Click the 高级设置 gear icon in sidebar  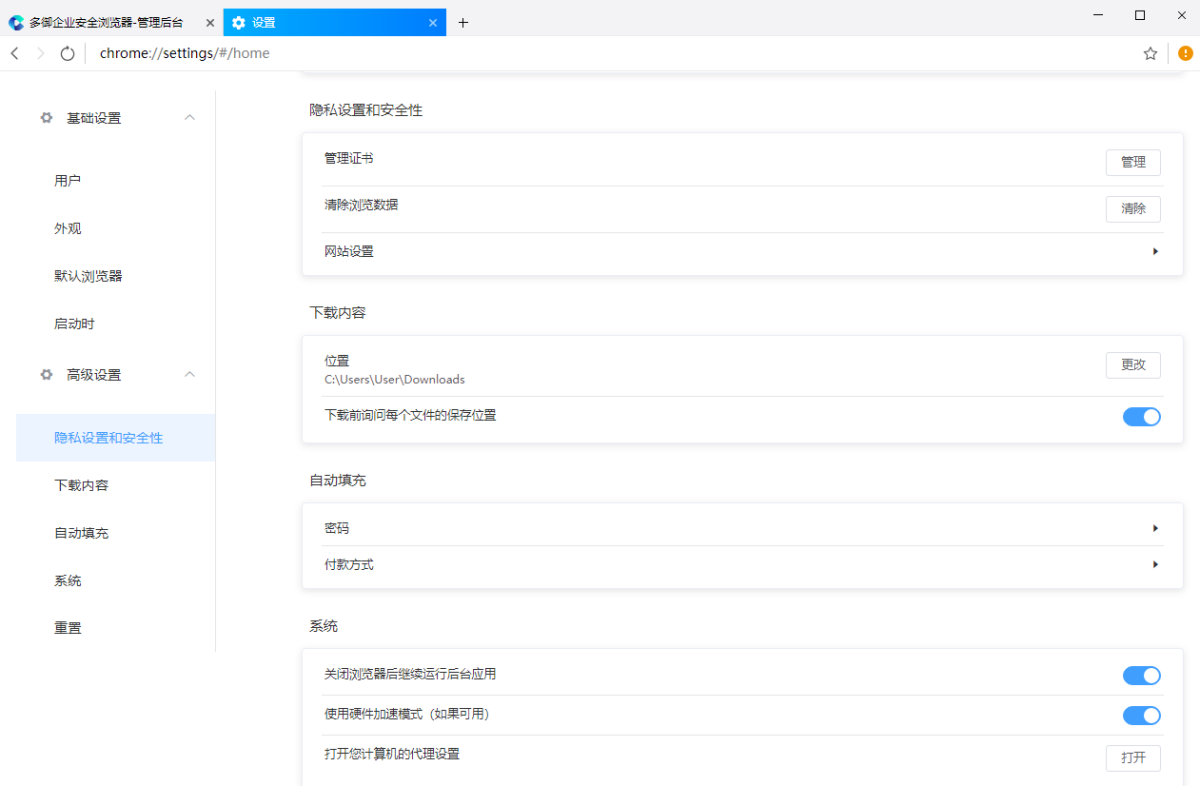coord(45,374)
